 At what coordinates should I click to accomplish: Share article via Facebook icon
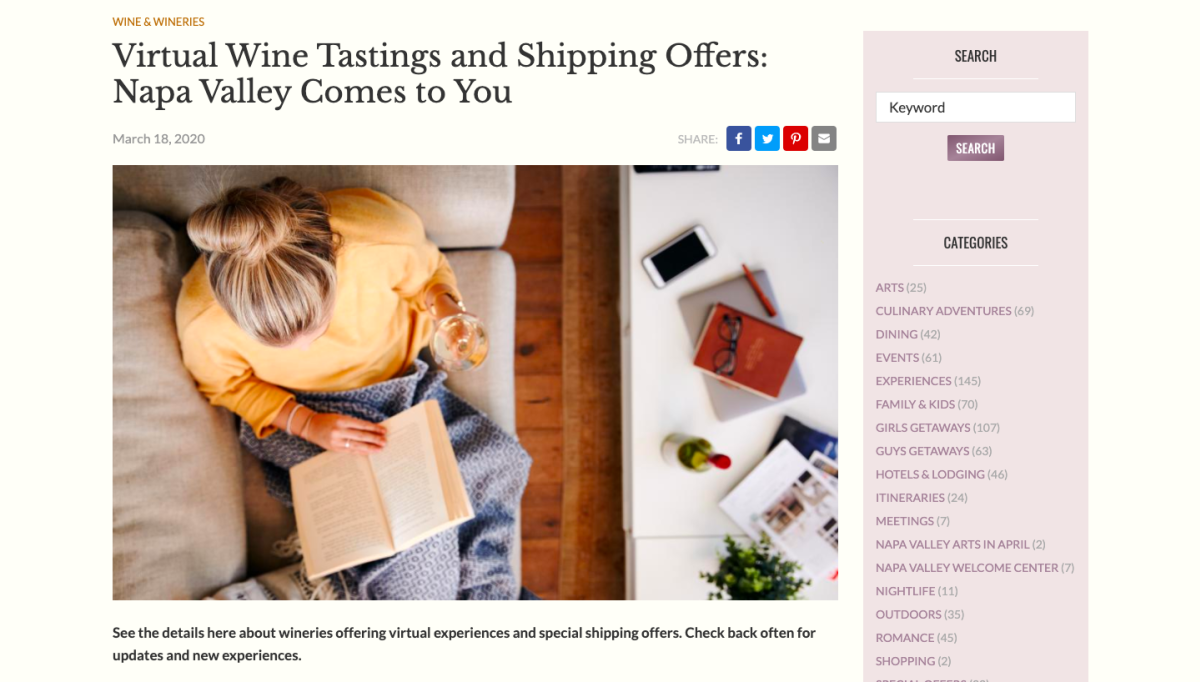coord(739,139)
